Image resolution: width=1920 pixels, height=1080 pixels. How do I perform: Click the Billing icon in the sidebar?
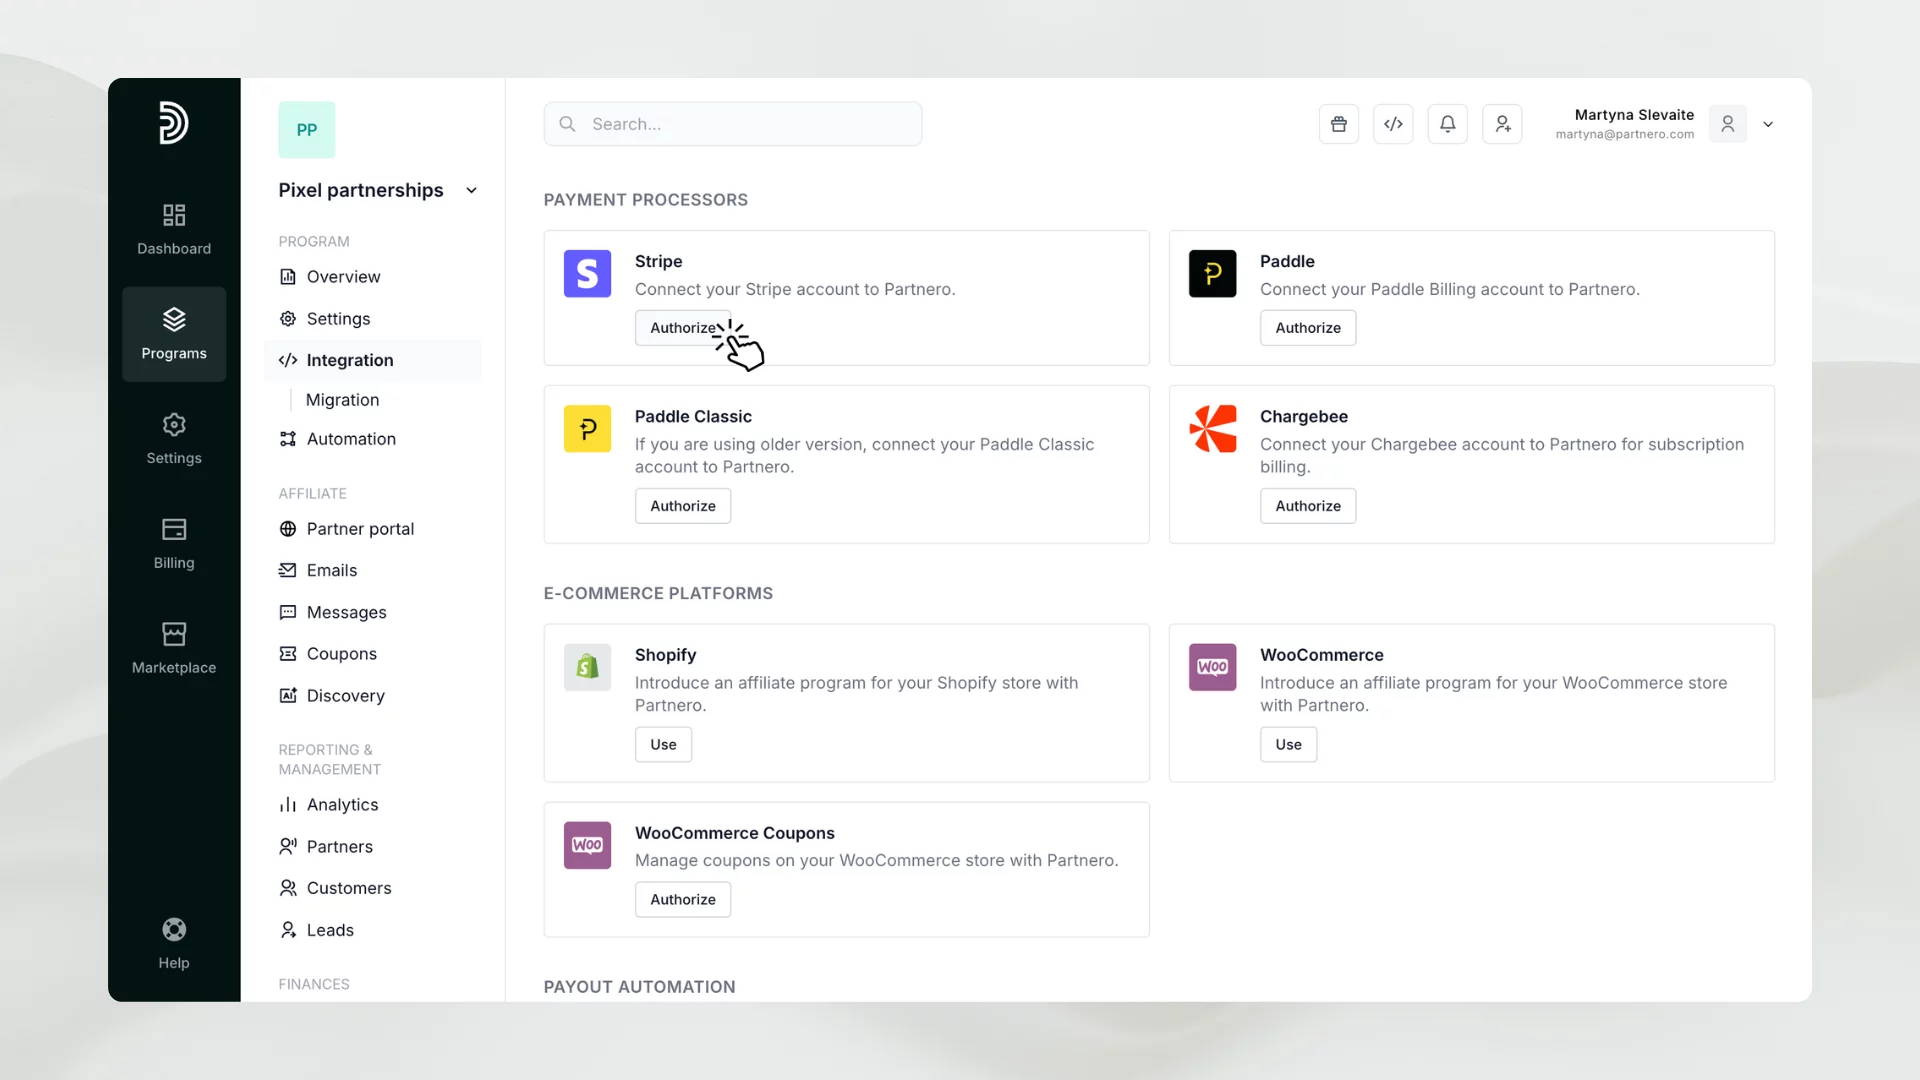173,543
